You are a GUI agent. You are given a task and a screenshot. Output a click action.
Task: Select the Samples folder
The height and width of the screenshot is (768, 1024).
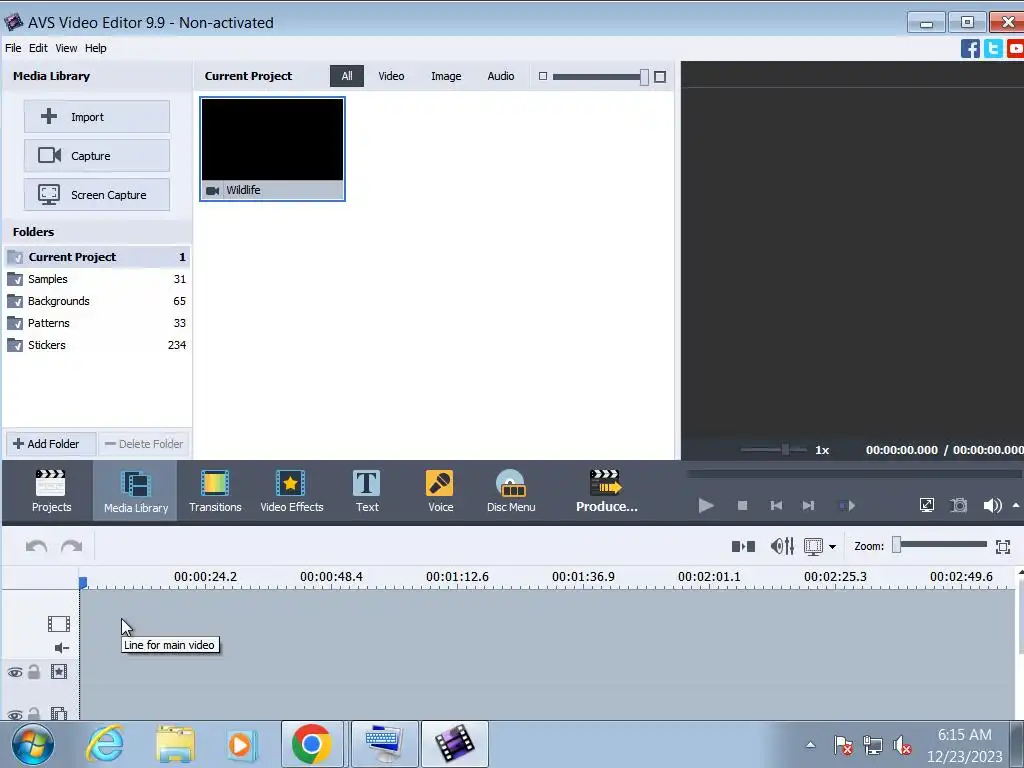coord(97,279)
